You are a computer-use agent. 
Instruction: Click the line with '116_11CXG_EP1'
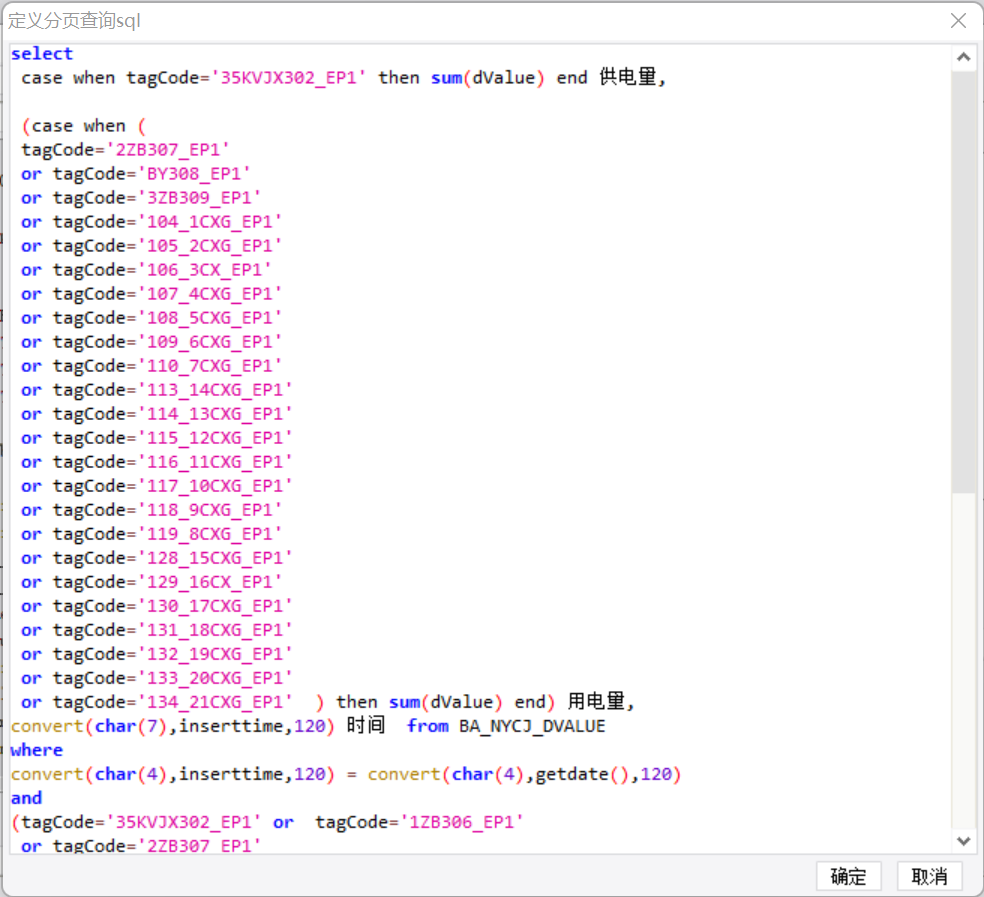(157, 462)
